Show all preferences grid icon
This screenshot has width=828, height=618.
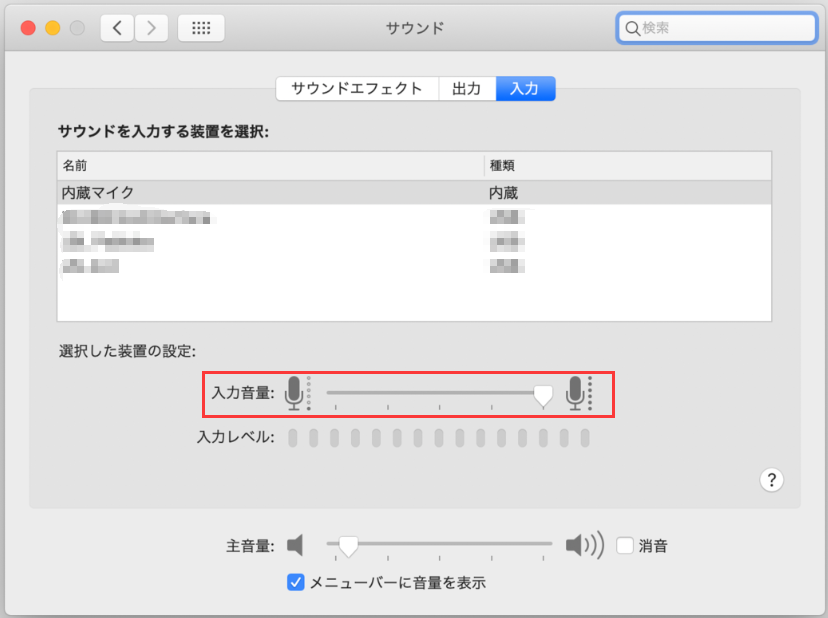200,28
